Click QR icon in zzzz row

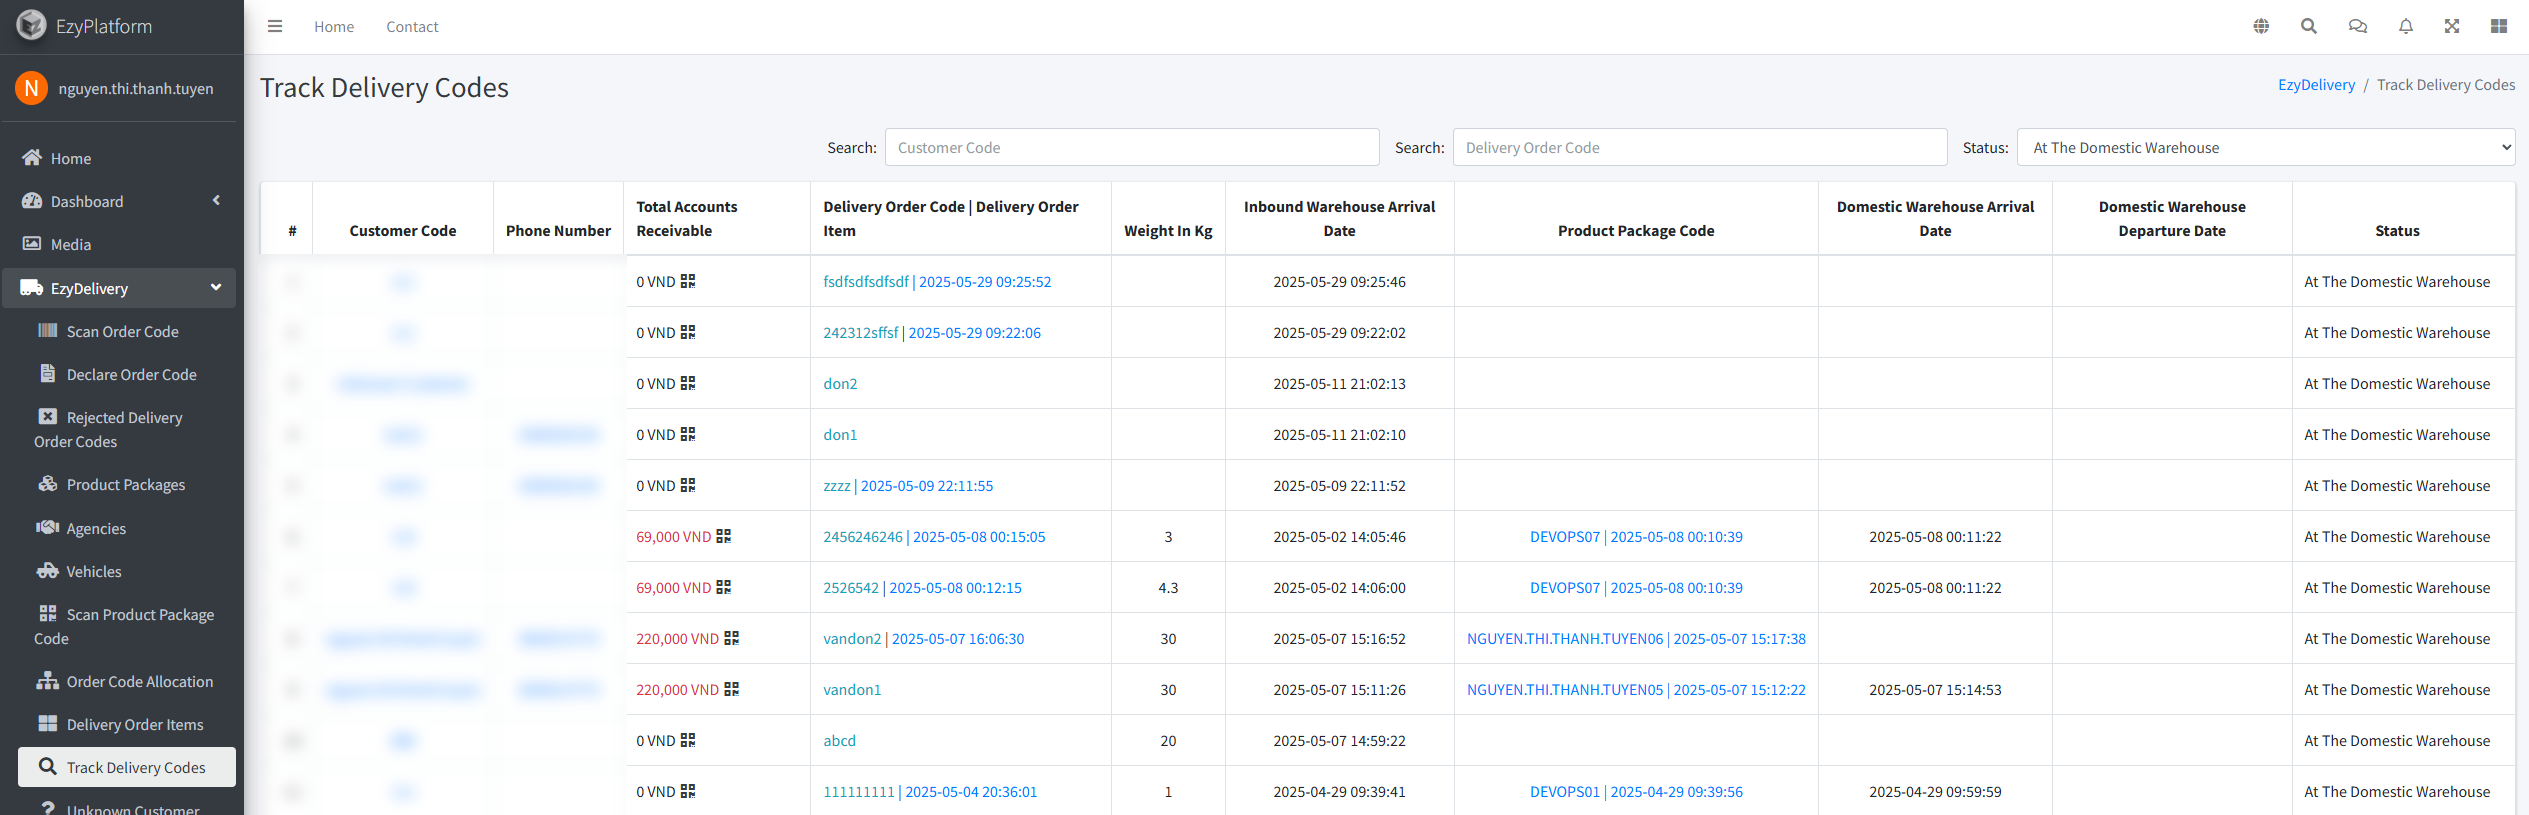coord(688,485)
